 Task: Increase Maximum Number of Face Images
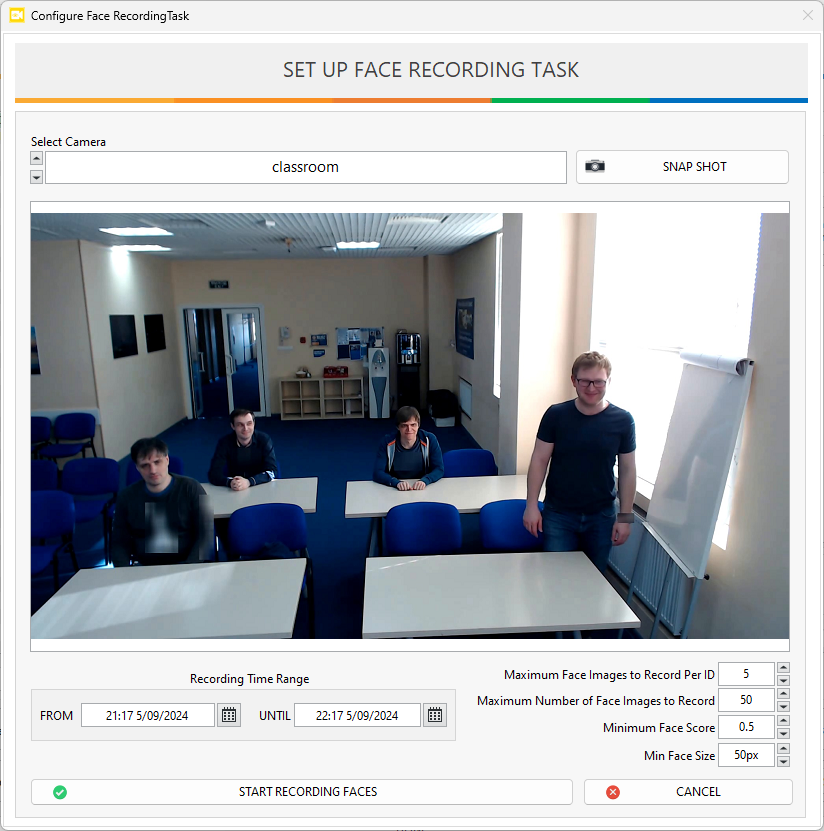[783, 694]
